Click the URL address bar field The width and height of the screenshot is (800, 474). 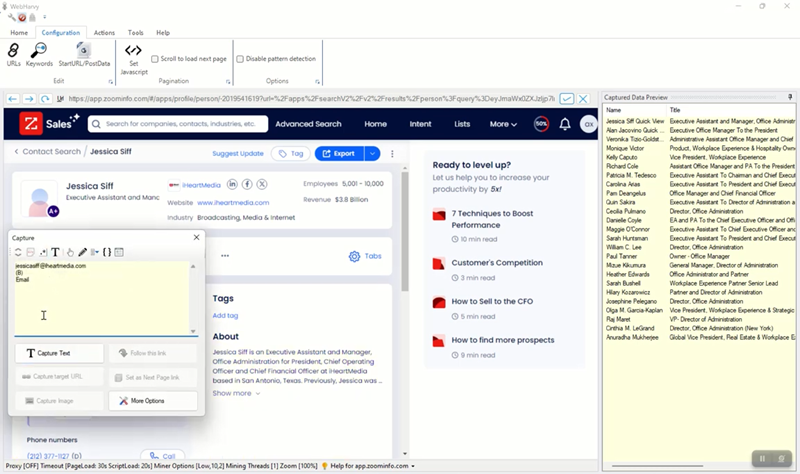click(x=311, y=98)
